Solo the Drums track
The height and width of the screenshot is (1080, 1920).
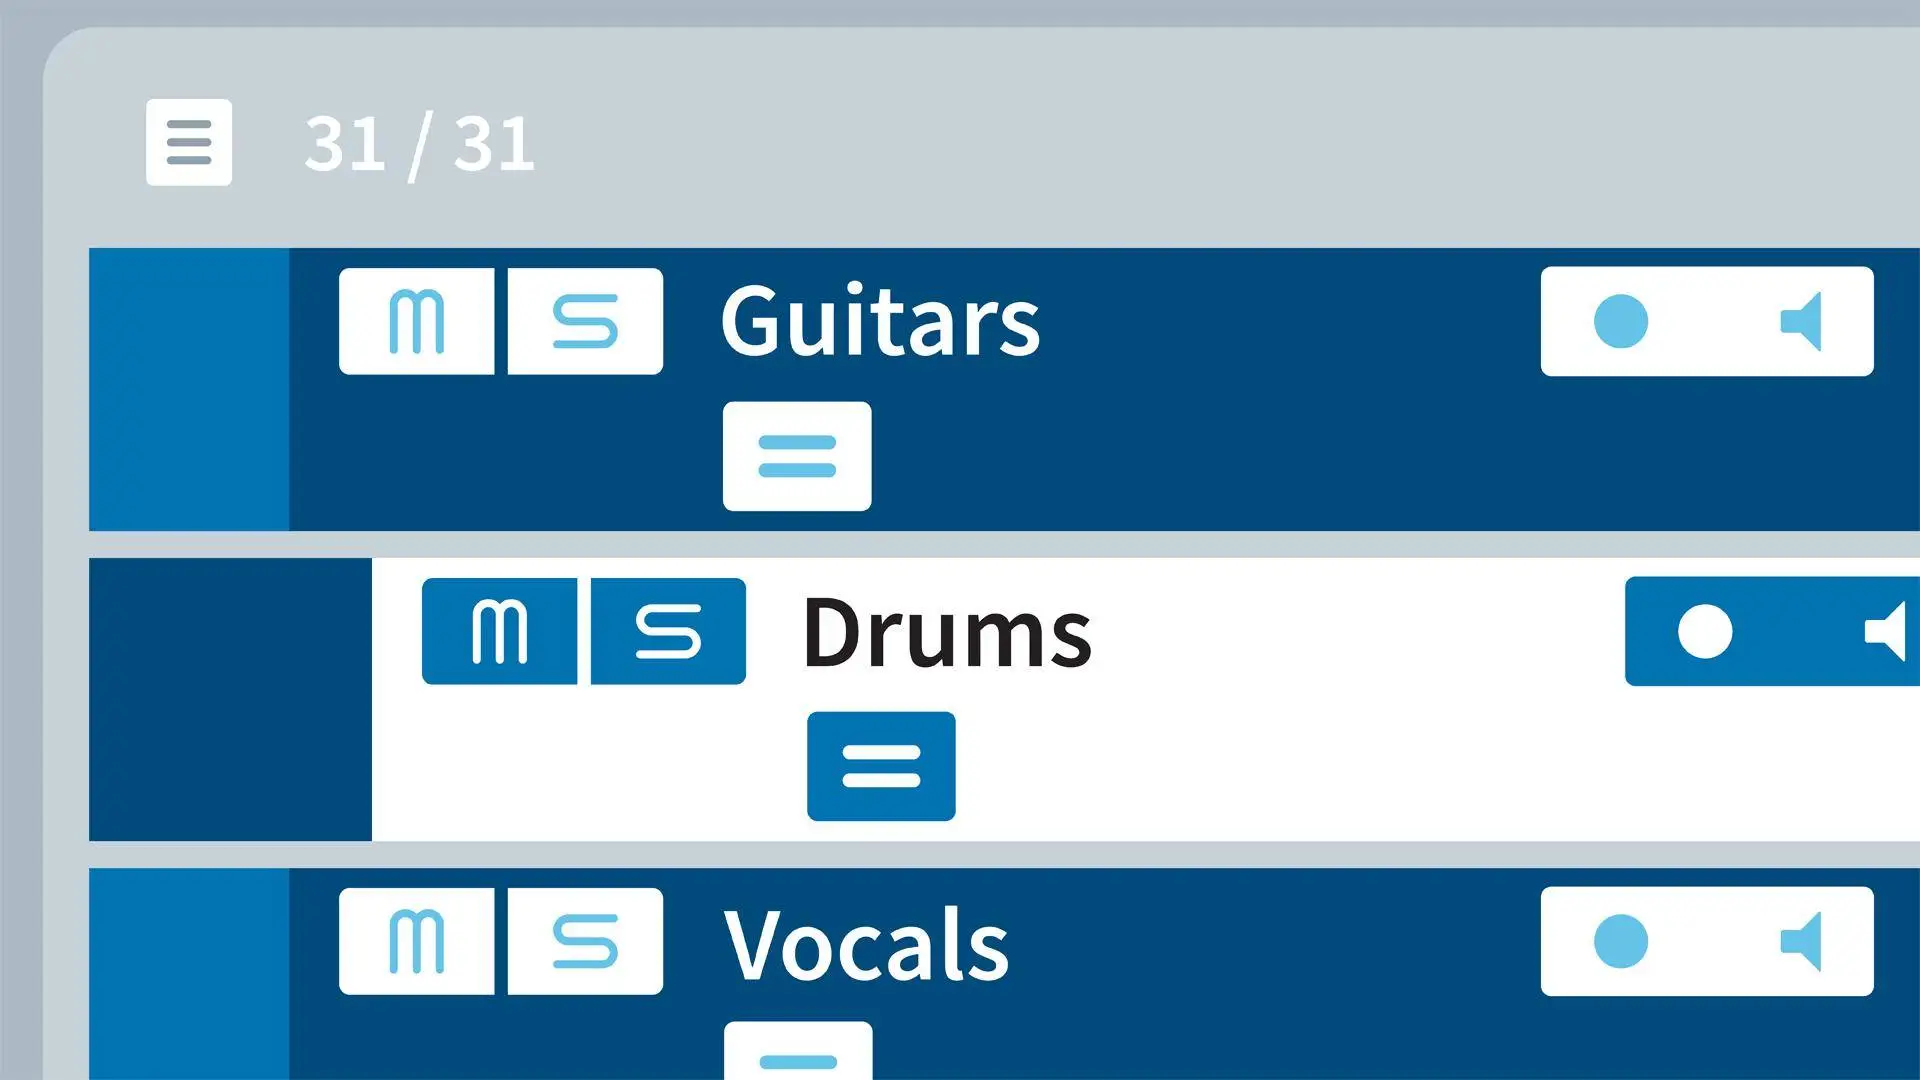tap(668, 631)
